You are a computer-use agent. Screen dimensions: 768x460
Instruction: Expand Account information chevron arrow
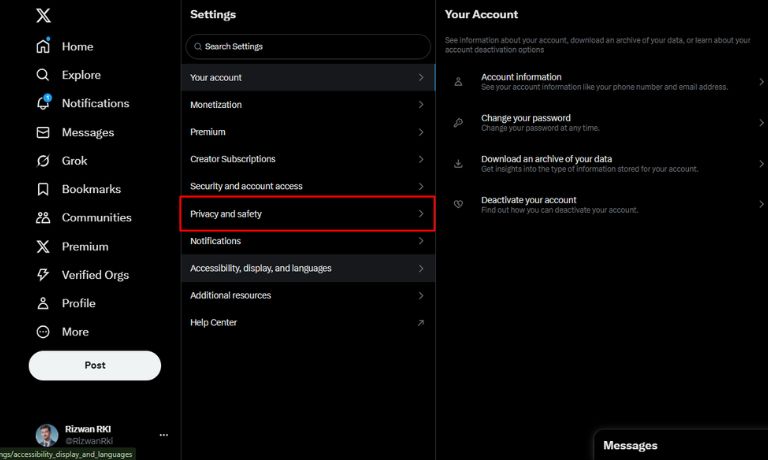tap(761, 82)
